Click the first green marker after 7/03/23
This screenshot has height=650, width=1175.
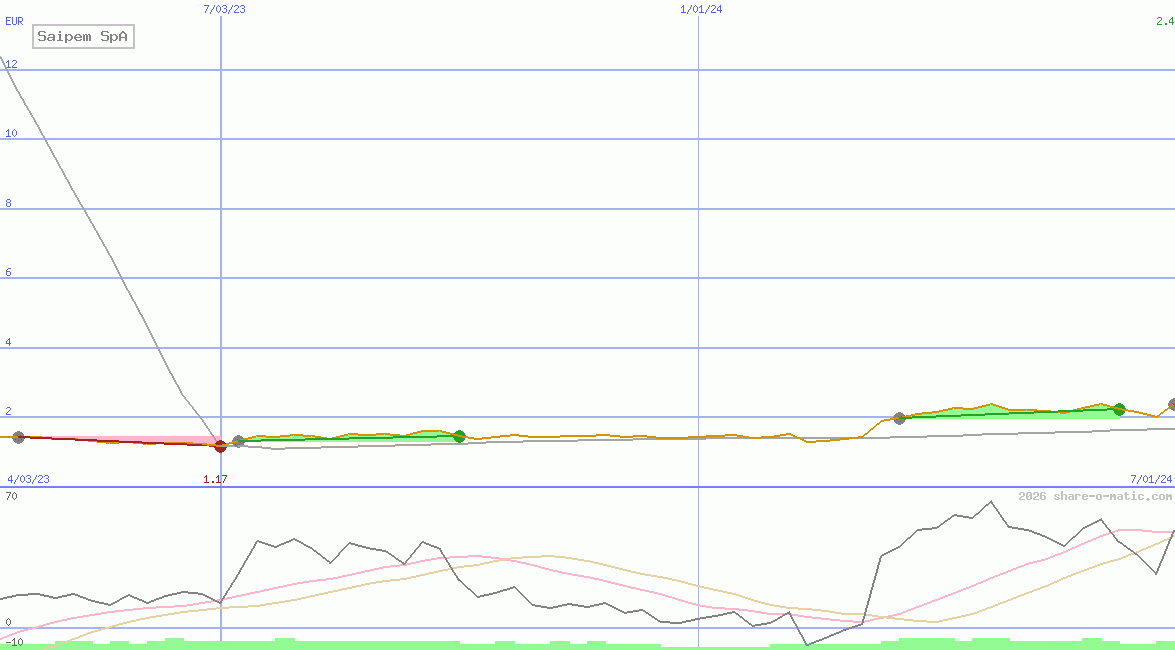click(x=459, y=436)
